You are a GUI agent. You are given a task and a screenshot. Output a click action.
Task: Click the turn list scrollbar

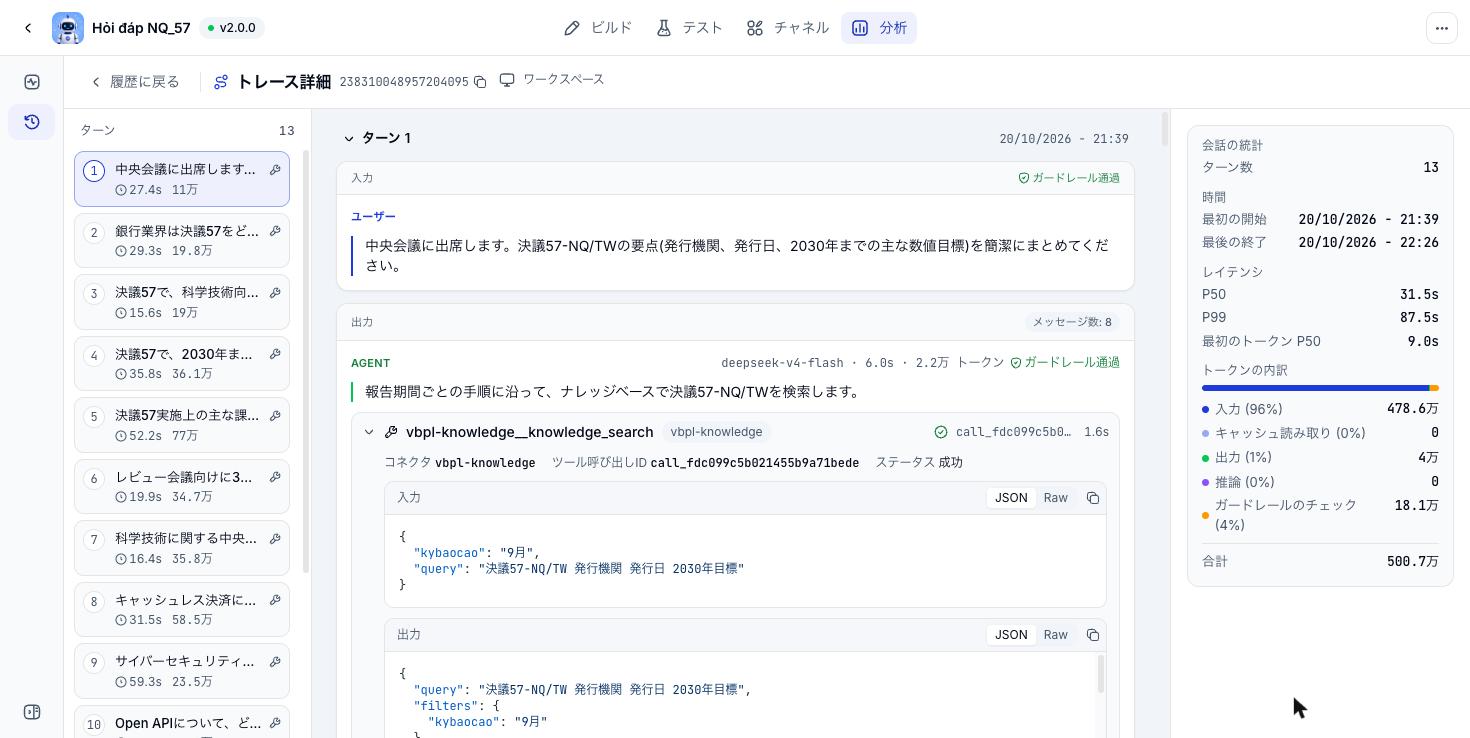pos(306,361)
